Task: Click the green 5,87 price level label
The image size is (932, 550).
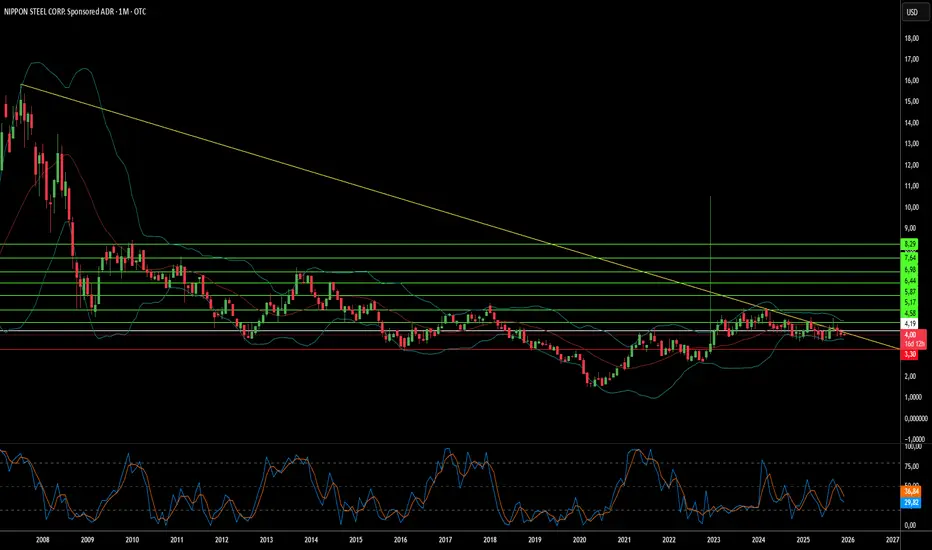Action: [x=909, y=292]
